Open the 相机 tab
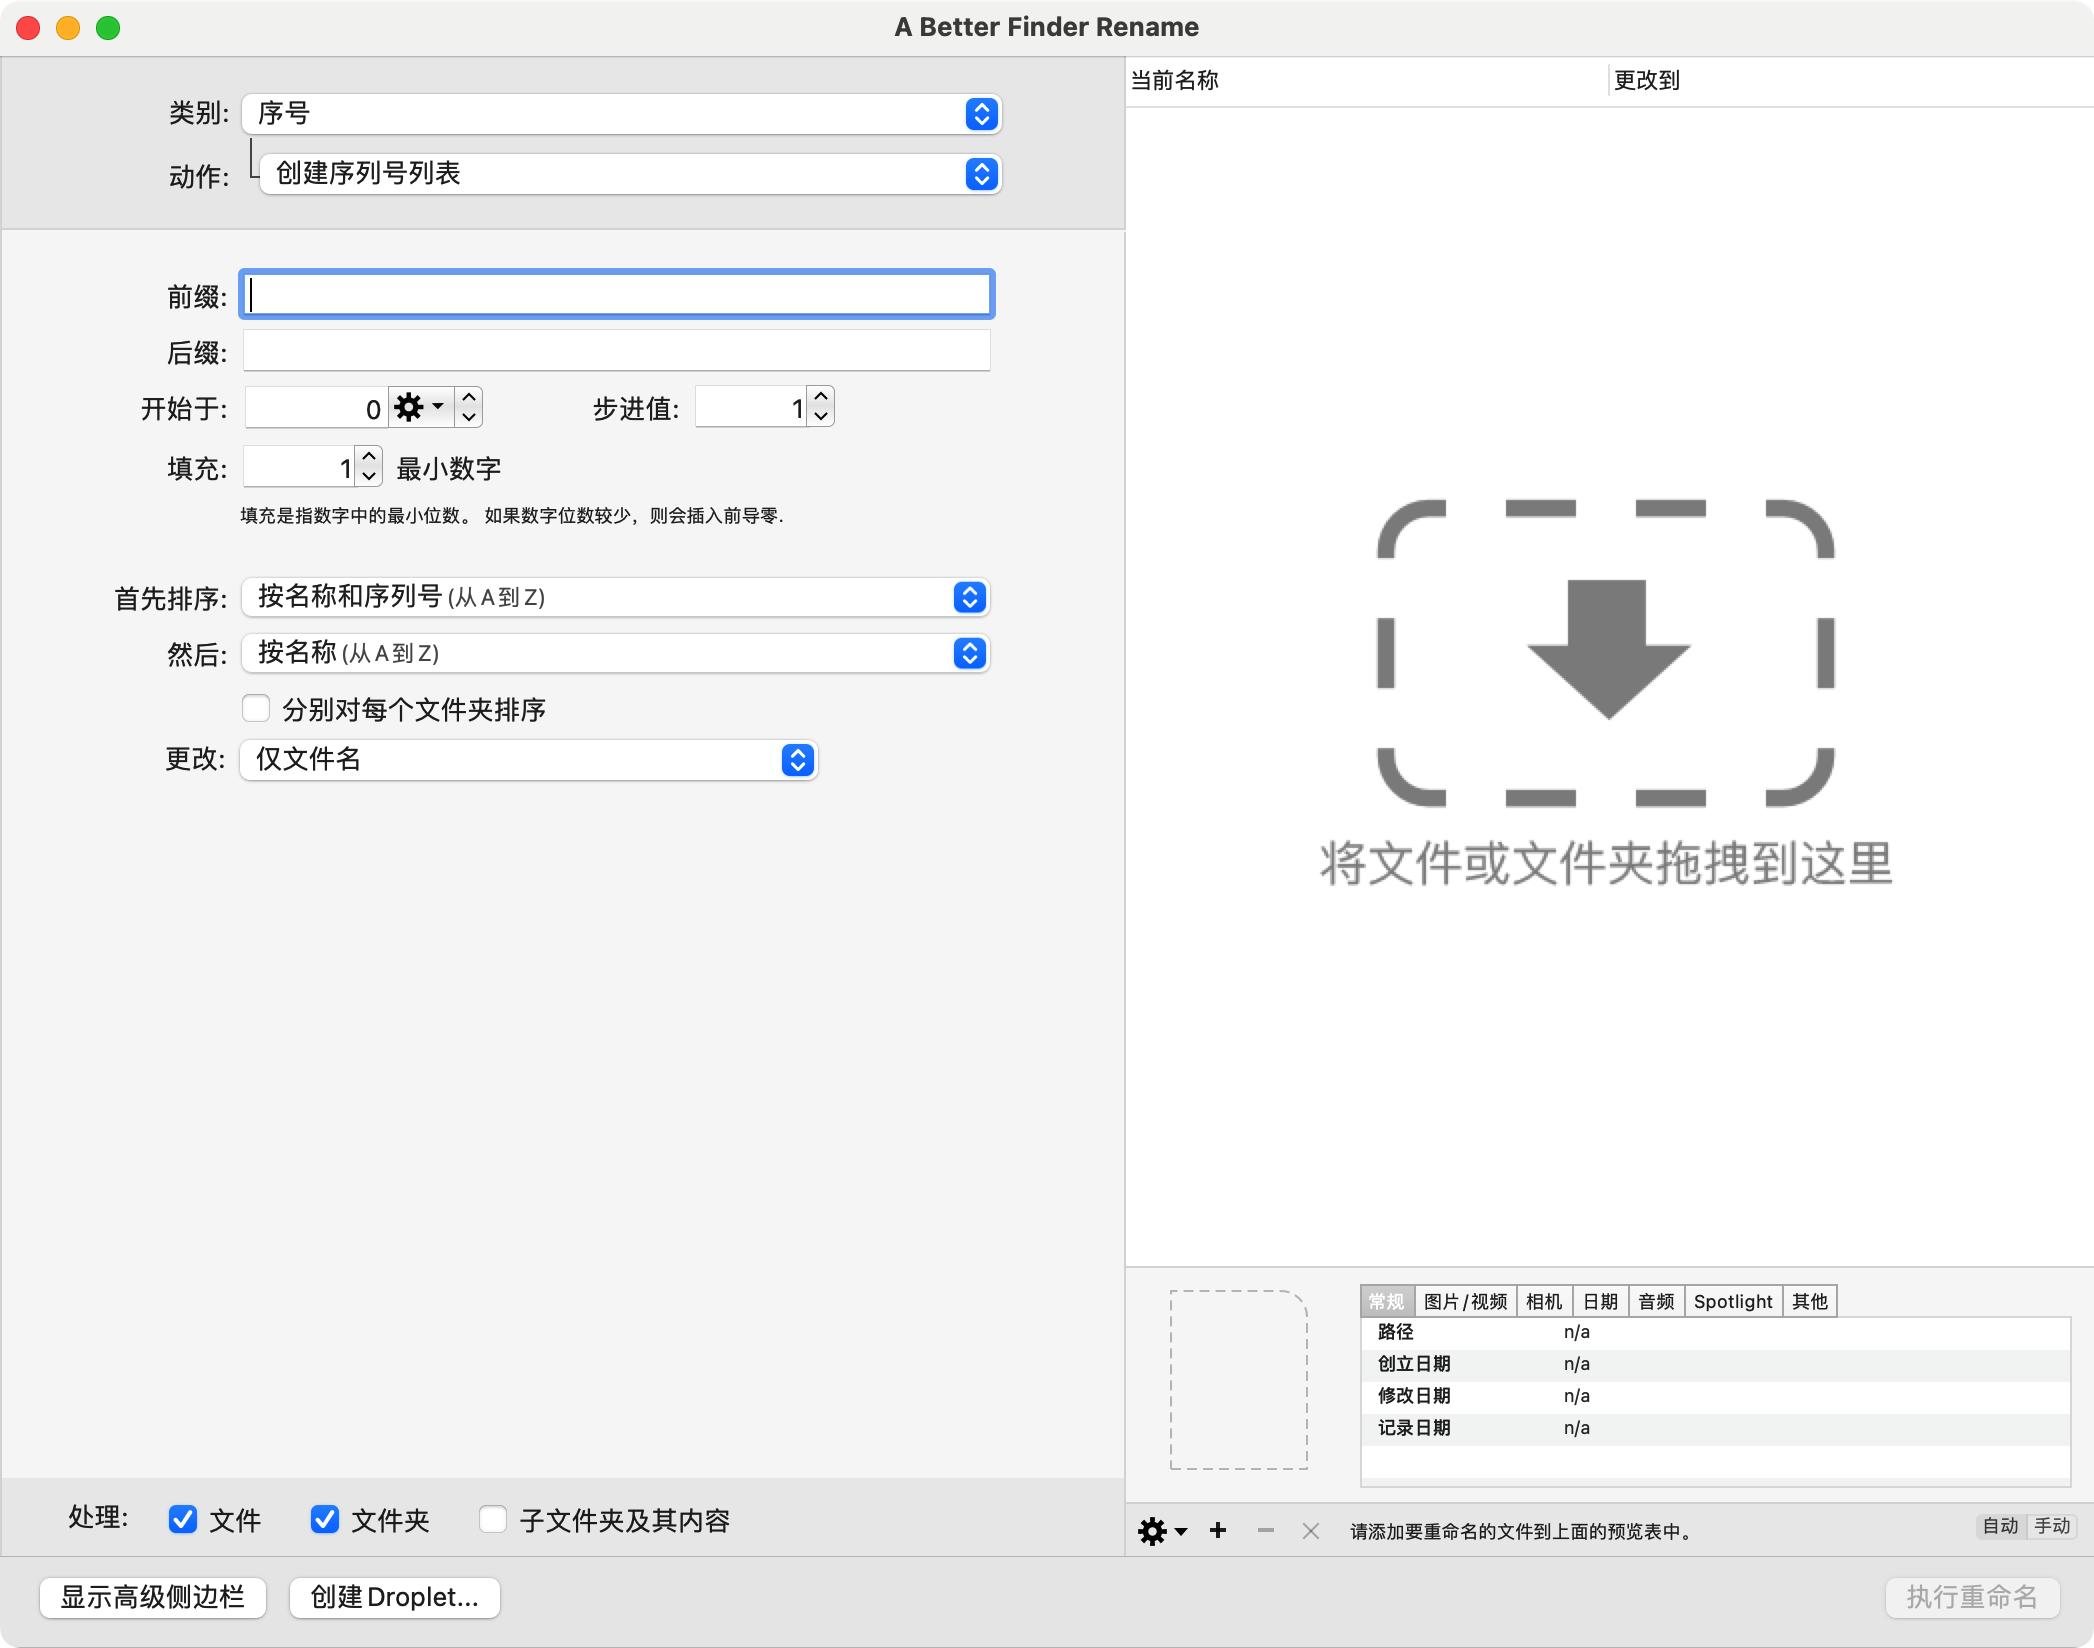This screenshot has height=1648, width=2094. click(x=1545, y=1300)
